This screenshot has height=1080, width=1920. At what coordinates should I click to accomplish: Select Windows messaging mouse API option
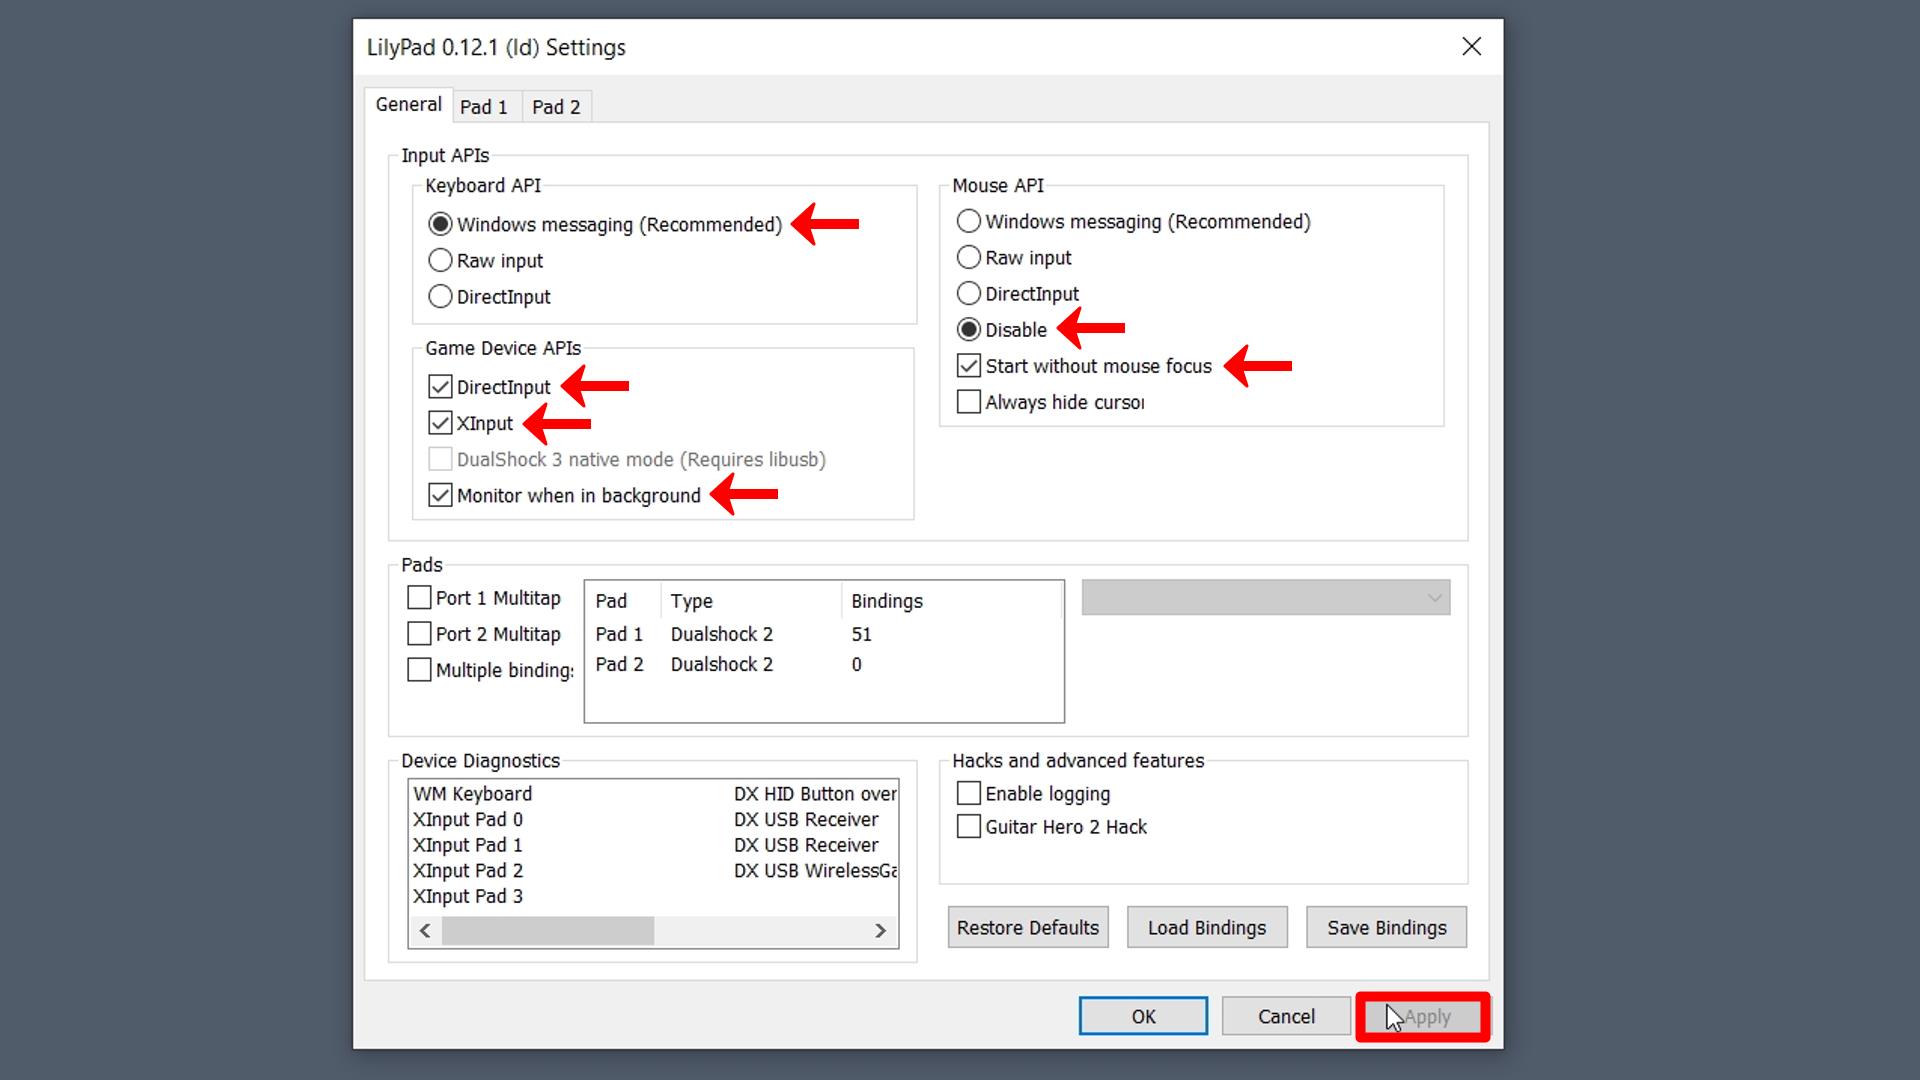[x=968, y=222]
